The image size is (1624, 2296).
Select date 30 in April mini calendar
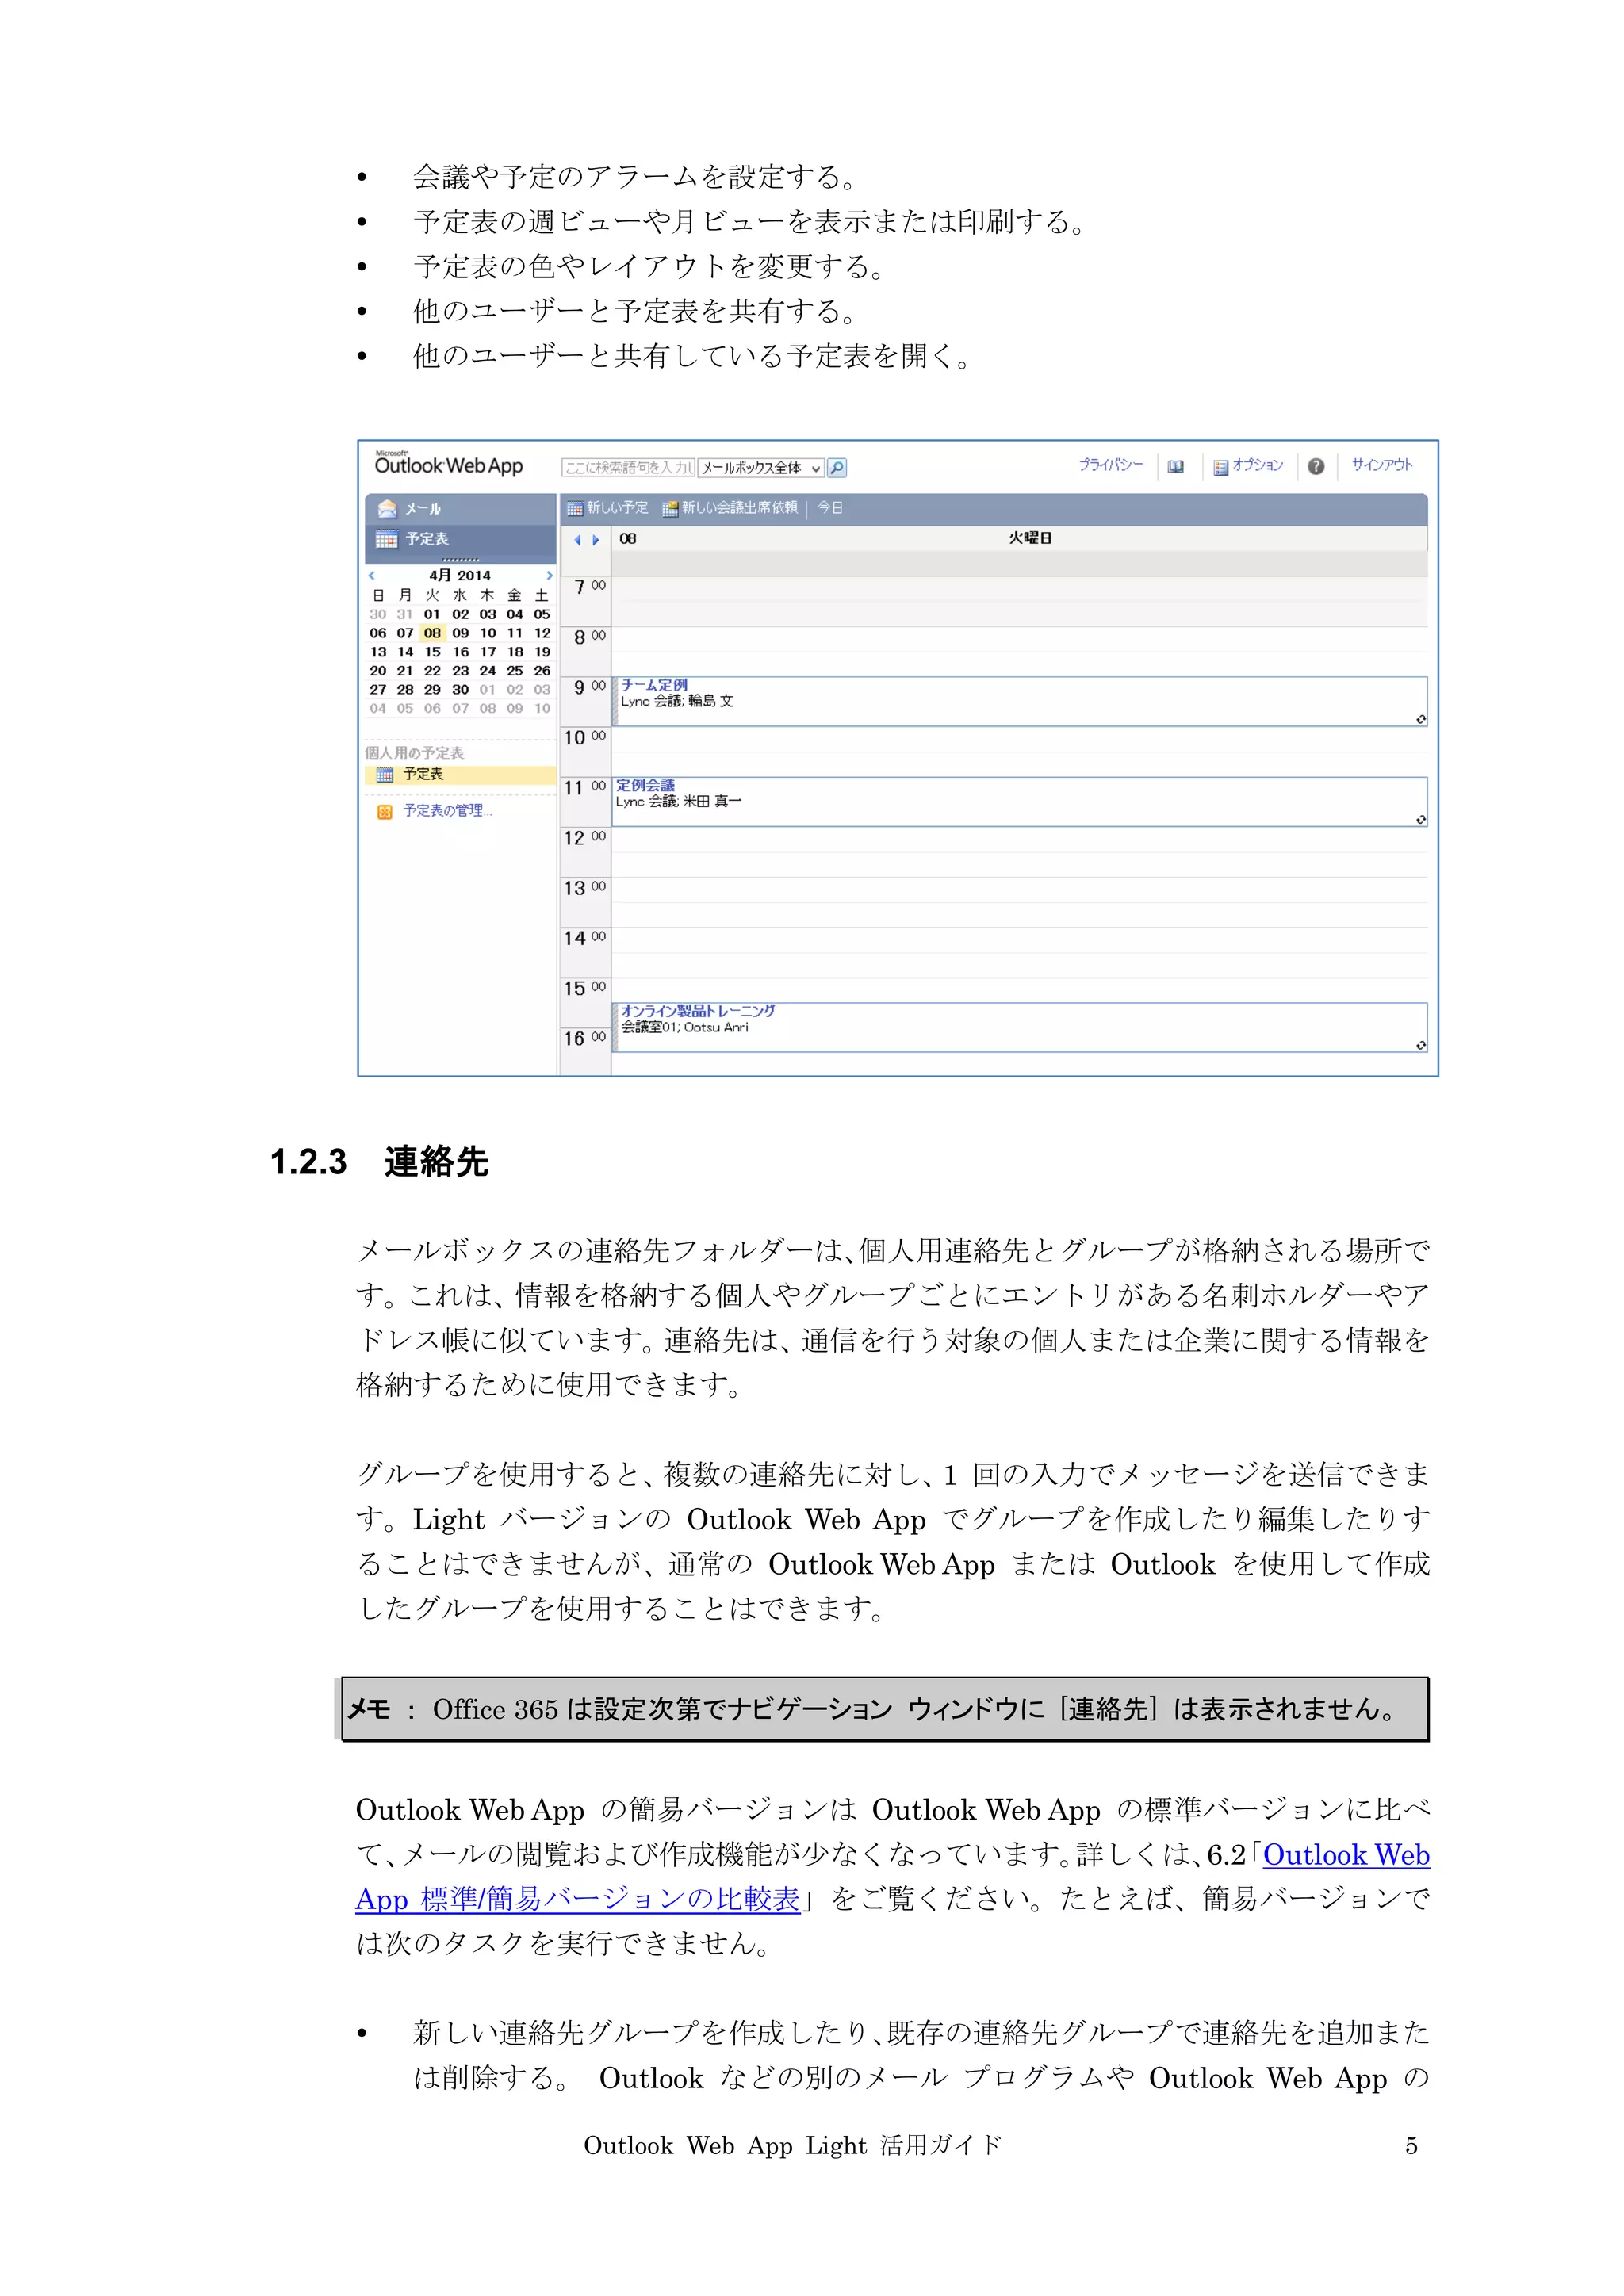(x=460, y=690)
